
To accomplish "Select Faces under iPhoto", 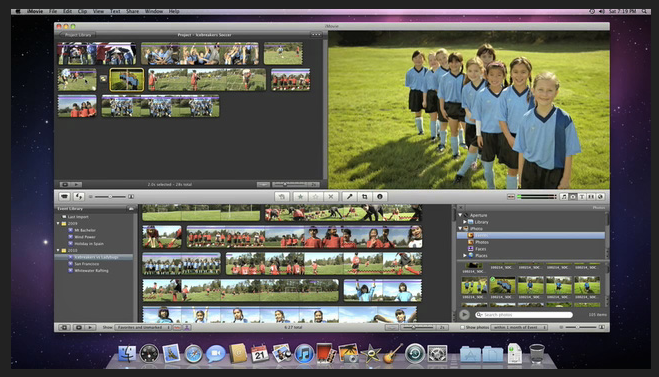I will coord(480,249).
